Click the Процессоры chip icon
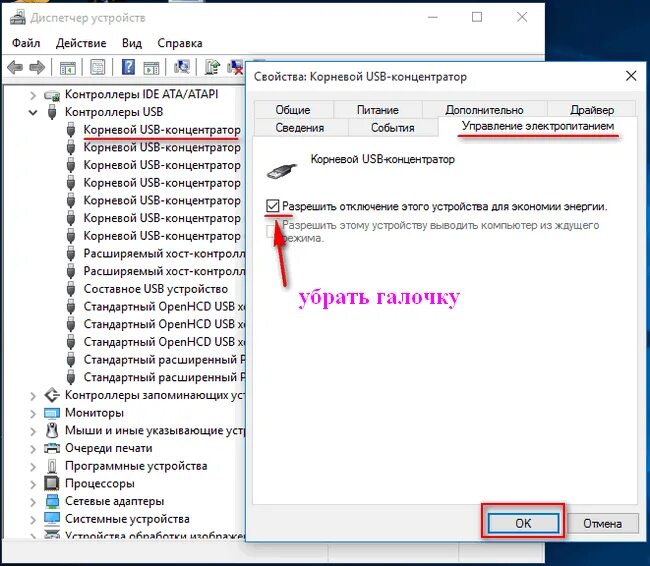 [52, 483]
